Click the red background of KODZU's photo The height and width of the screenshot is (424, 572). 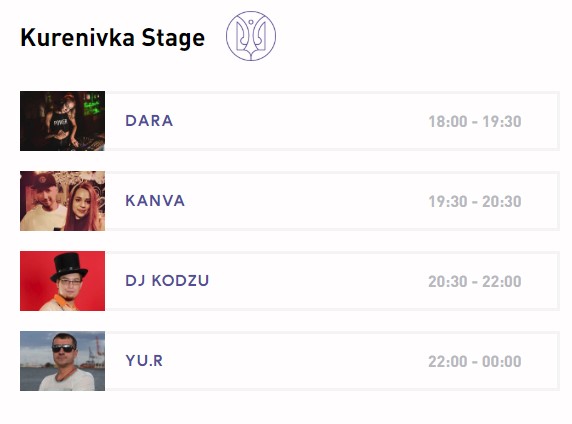(35, 277)
